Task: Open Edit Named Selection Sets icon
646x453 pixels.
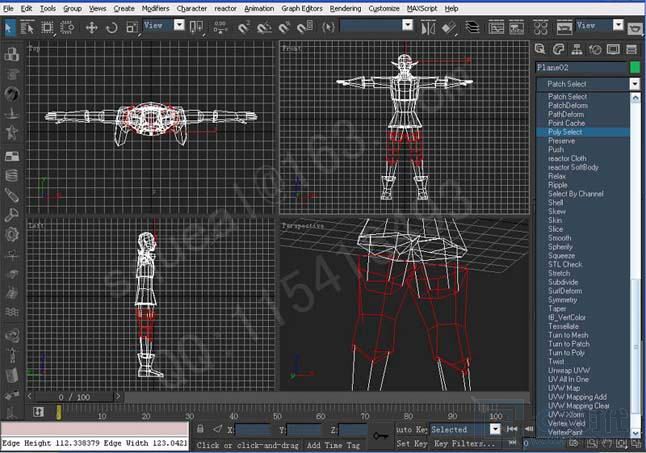Action: [x=328, y=28]
